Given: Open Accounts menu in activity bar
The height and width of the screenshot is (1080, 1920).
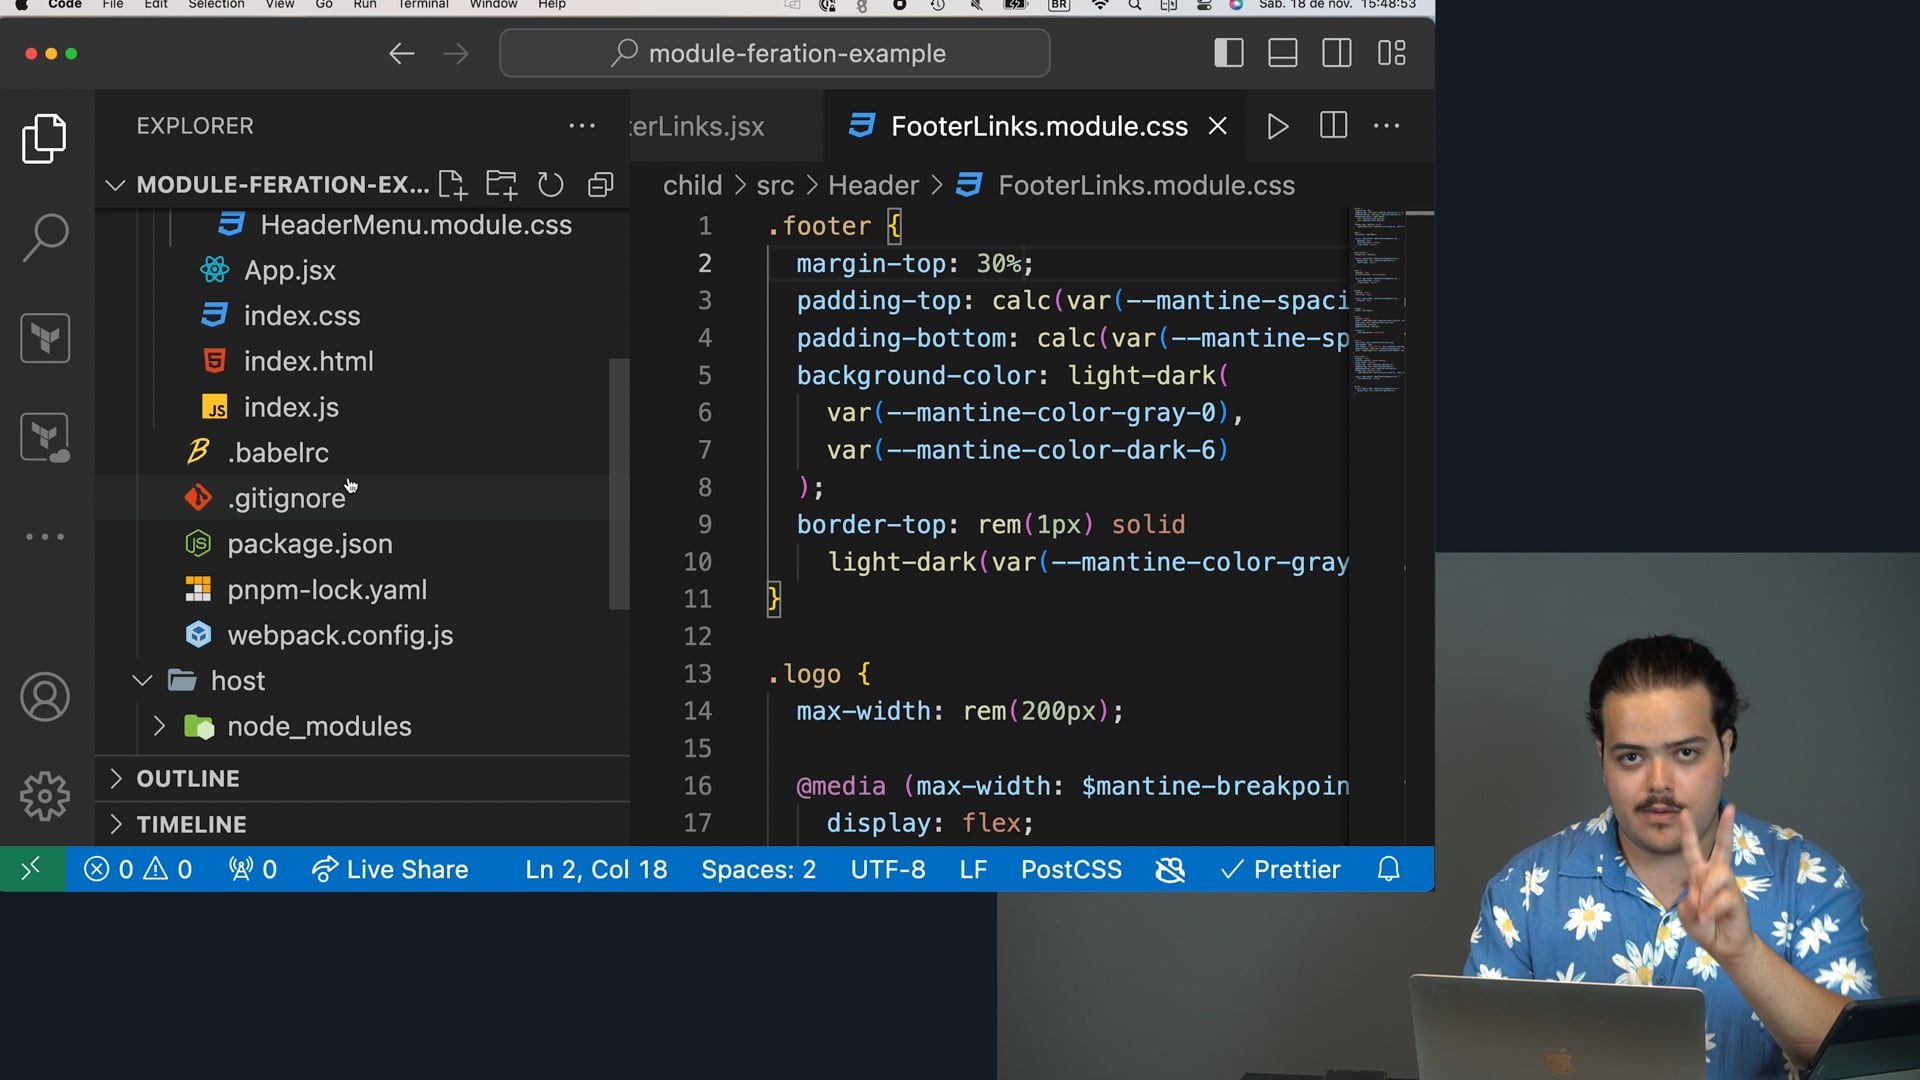Looking at the screenshot, I should click(x=45, y=697).
